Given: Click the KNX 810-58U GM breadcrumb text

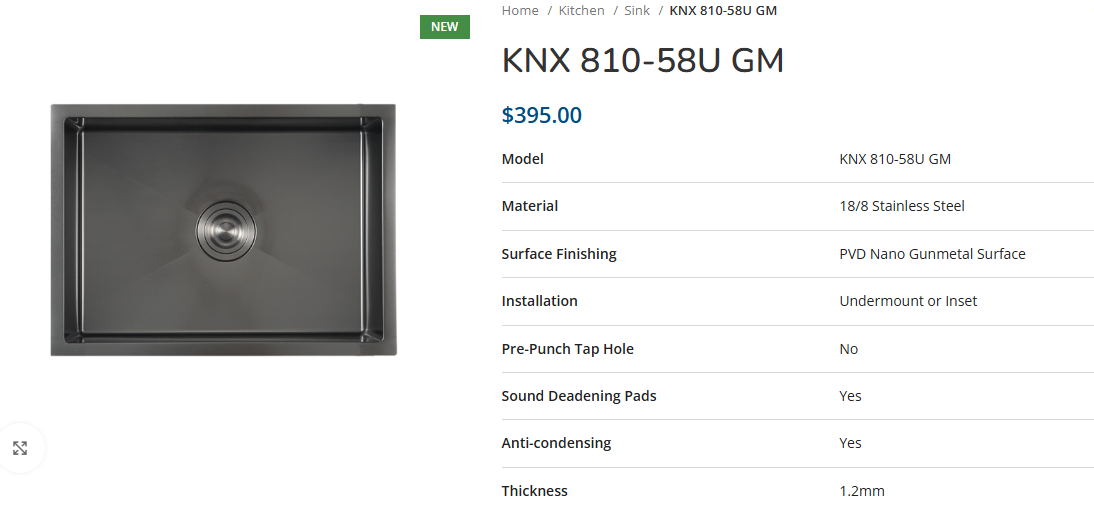Looking at the screenshot, I should pos(723,10).
